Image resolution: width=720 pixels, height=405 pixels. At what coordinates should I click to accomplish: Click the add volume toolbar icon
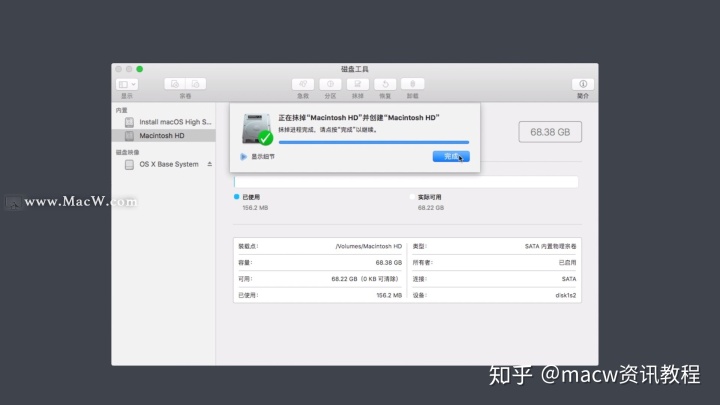tap(175, 84)
